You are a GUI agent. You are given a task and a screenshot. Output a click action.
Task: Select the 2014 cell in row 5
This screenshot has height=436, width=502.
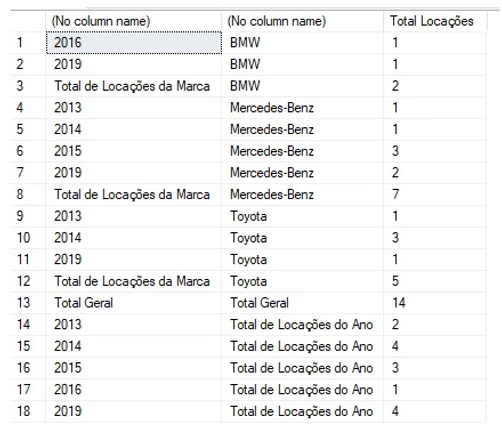tap(134, 129)
